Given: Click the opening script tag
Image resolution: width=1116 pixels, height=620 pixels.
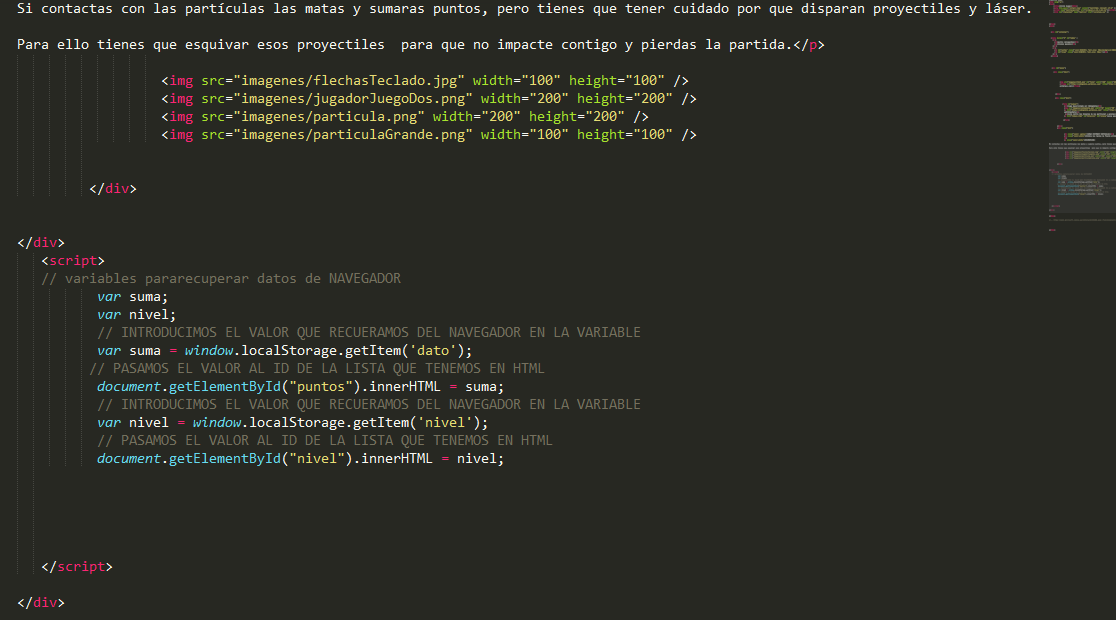Looking at the screenshot, I should tap(73, 260).
